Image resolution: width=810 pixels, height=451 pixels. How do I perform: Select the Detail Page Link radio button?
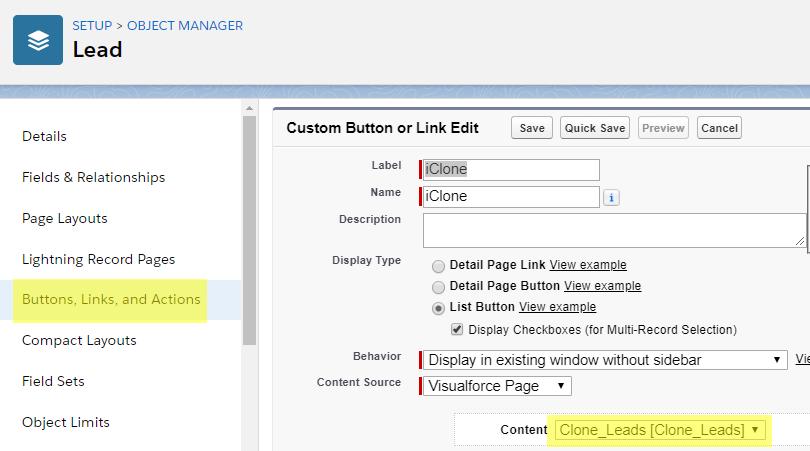click(438, 266)
